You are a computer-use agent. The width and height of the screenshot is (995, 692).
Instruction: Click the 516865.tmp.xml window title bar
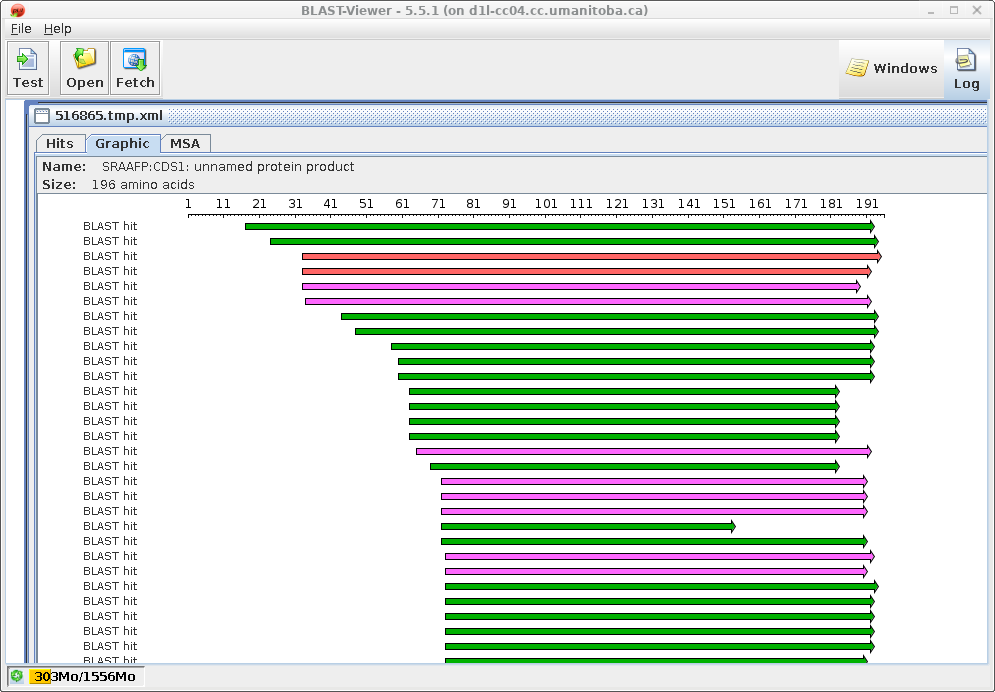pyautogui.click(x=500, y=116)
